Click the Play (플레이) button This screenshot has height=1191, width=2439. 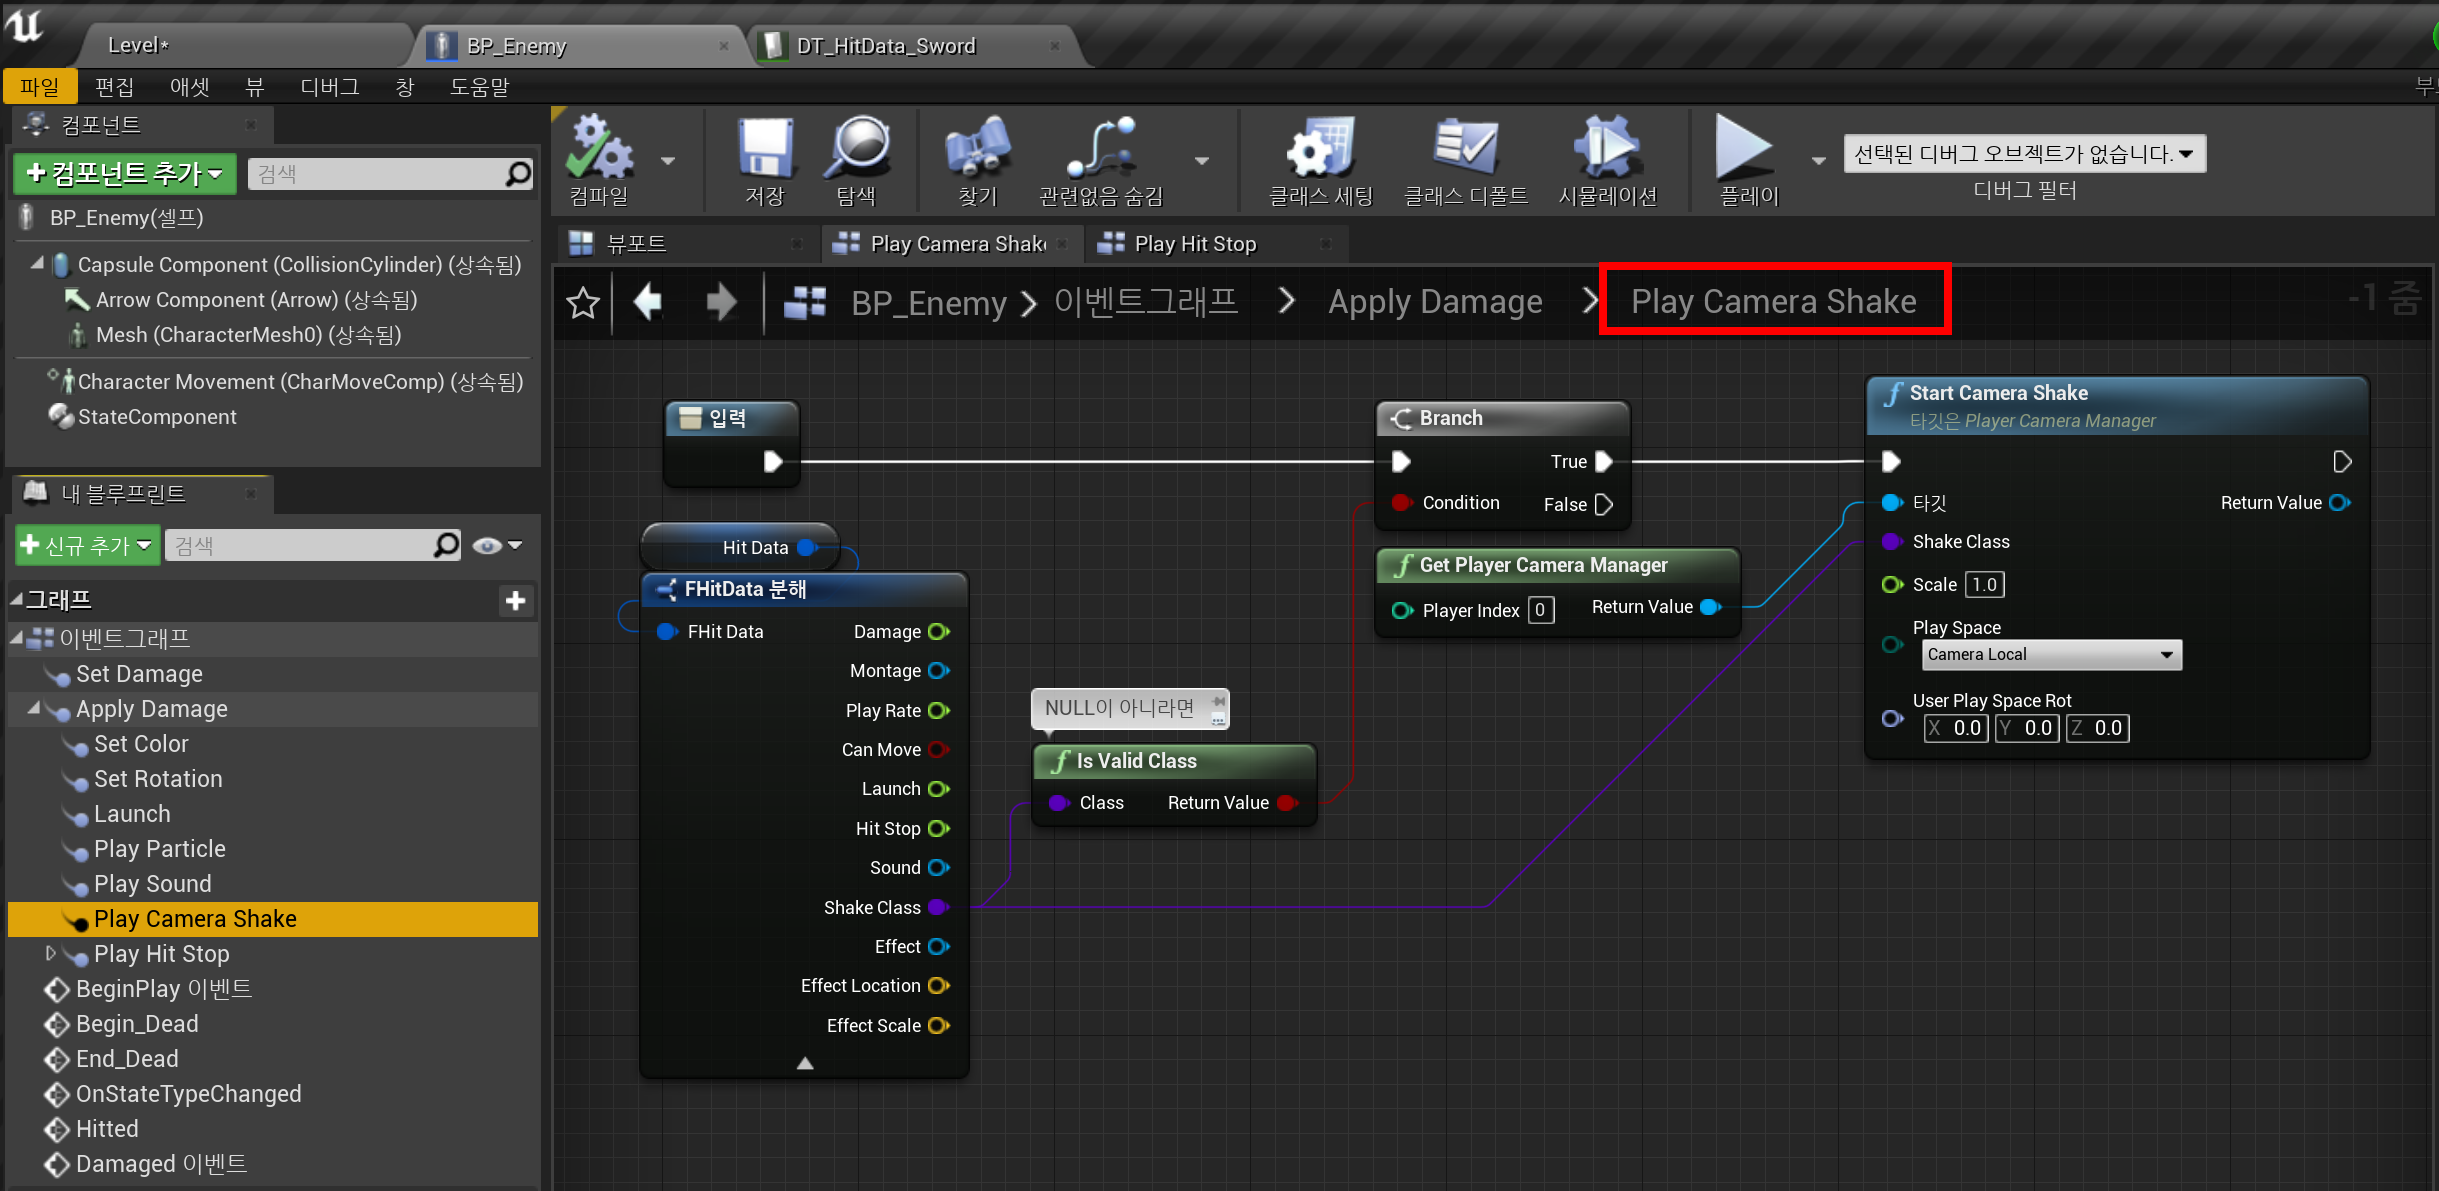[1745, 148]
